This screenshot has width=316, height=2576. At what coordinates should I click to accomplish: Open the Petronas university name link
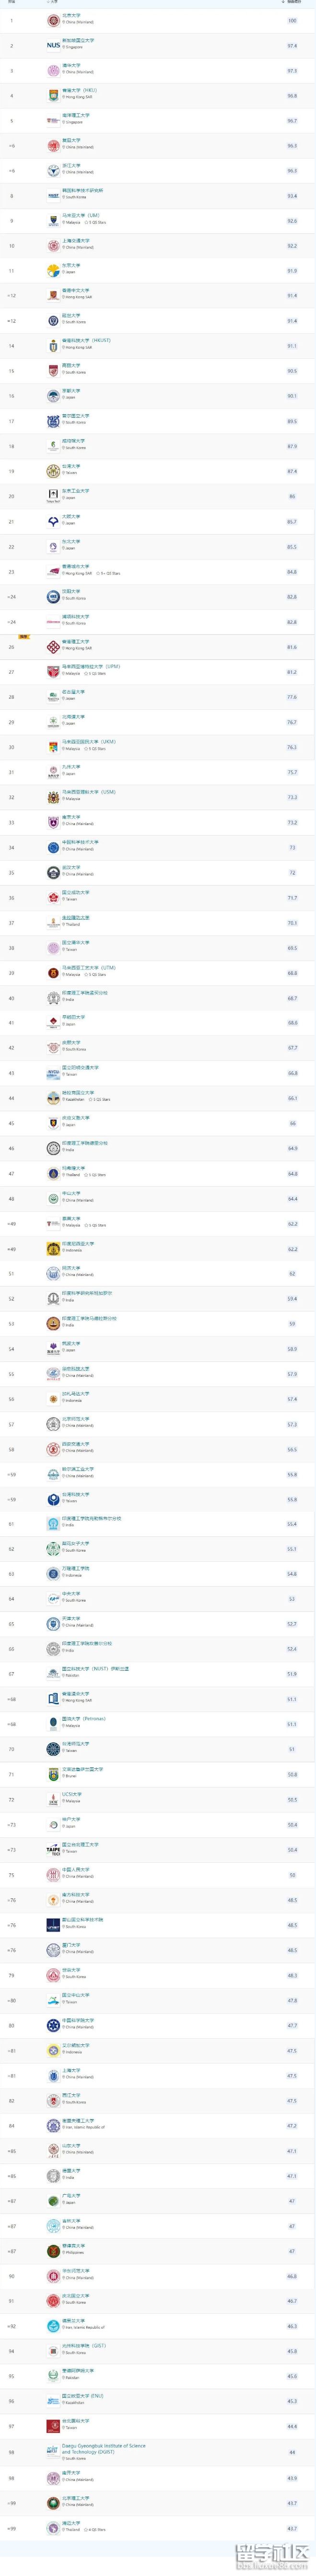(83, 1718)
